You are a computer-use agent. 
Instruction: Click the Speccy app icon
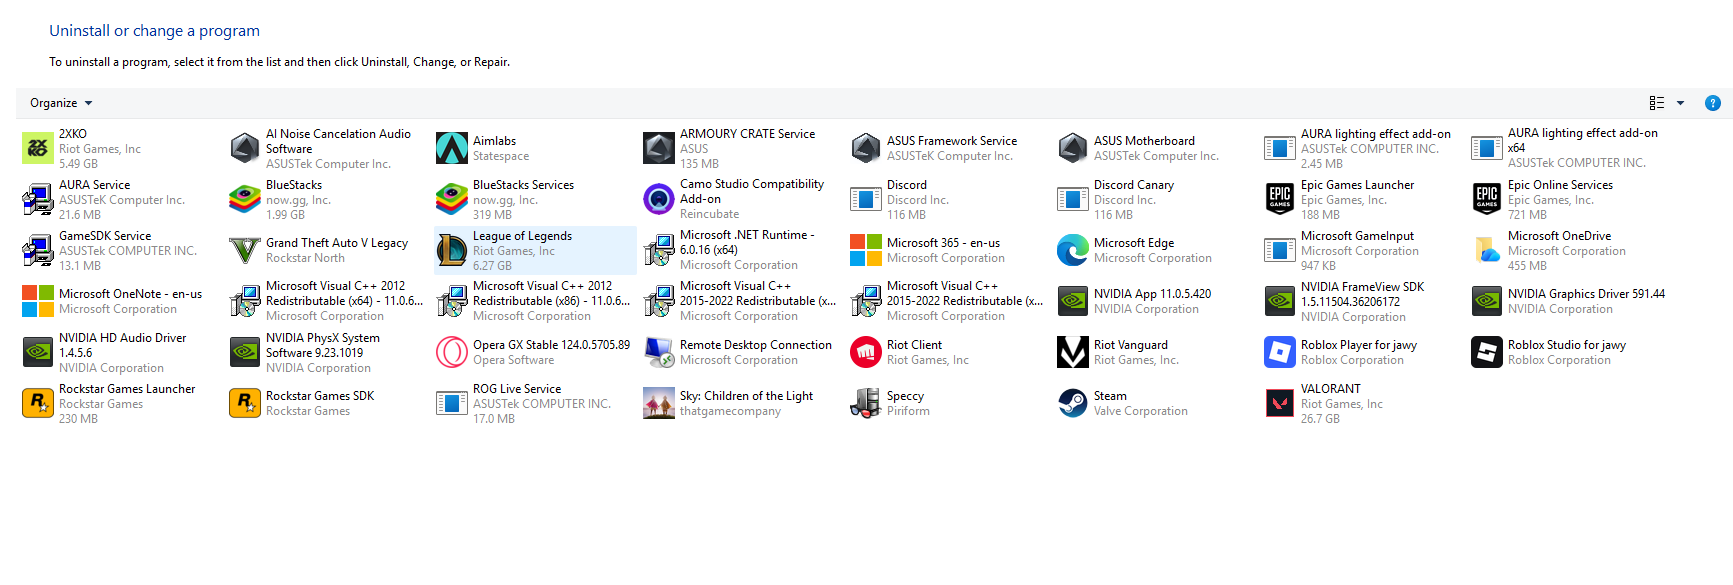tap(866, 403)
